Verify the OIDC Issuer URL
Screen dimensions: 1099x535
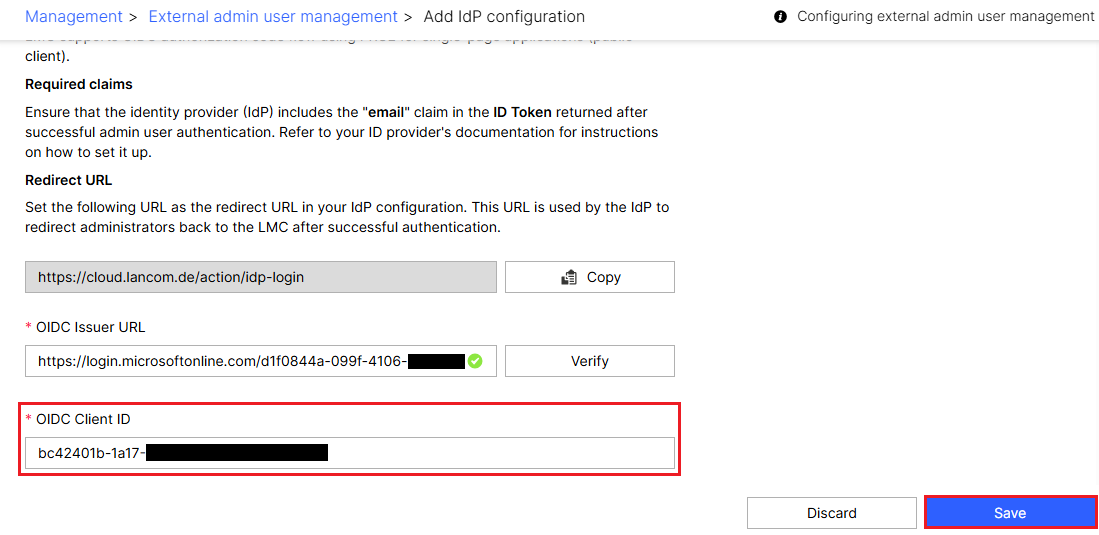pyautogui.click(x=589, y=361)
